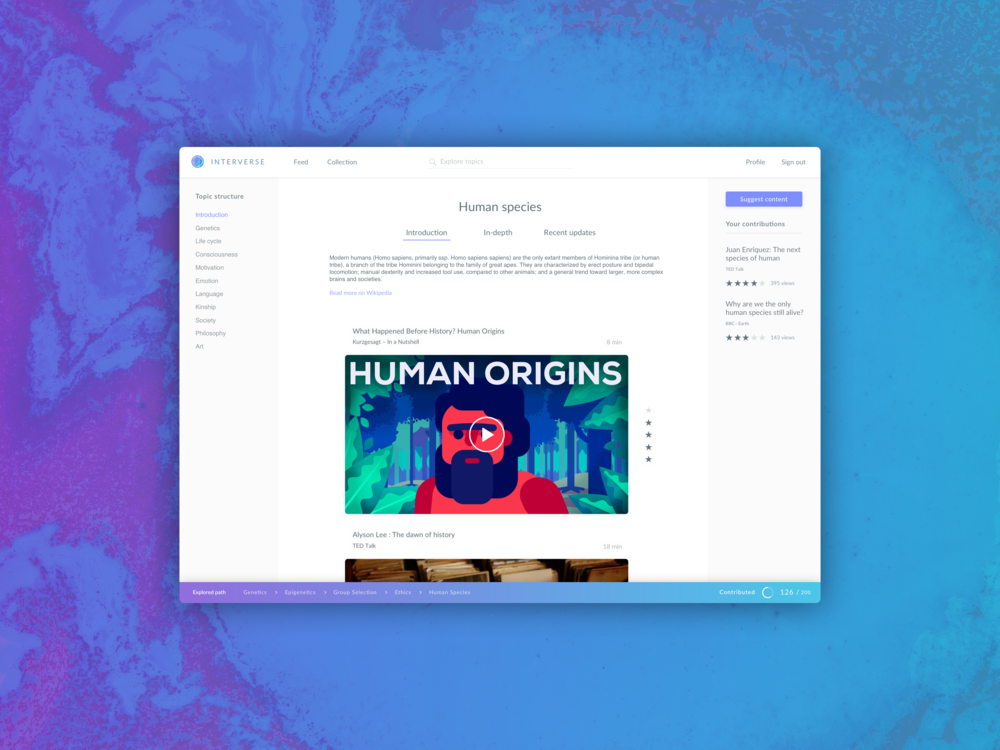Screen dimensions: 1000x750
Task: Select Society in the sidebar
Action: 205,320
